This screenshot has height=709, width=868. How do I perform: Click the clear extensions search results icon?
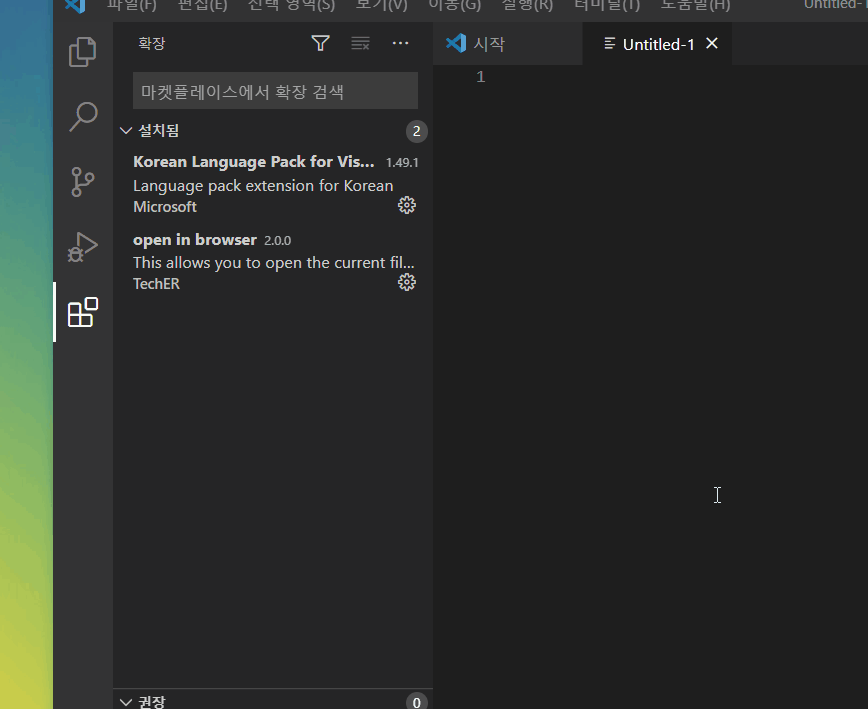(360, 43)
